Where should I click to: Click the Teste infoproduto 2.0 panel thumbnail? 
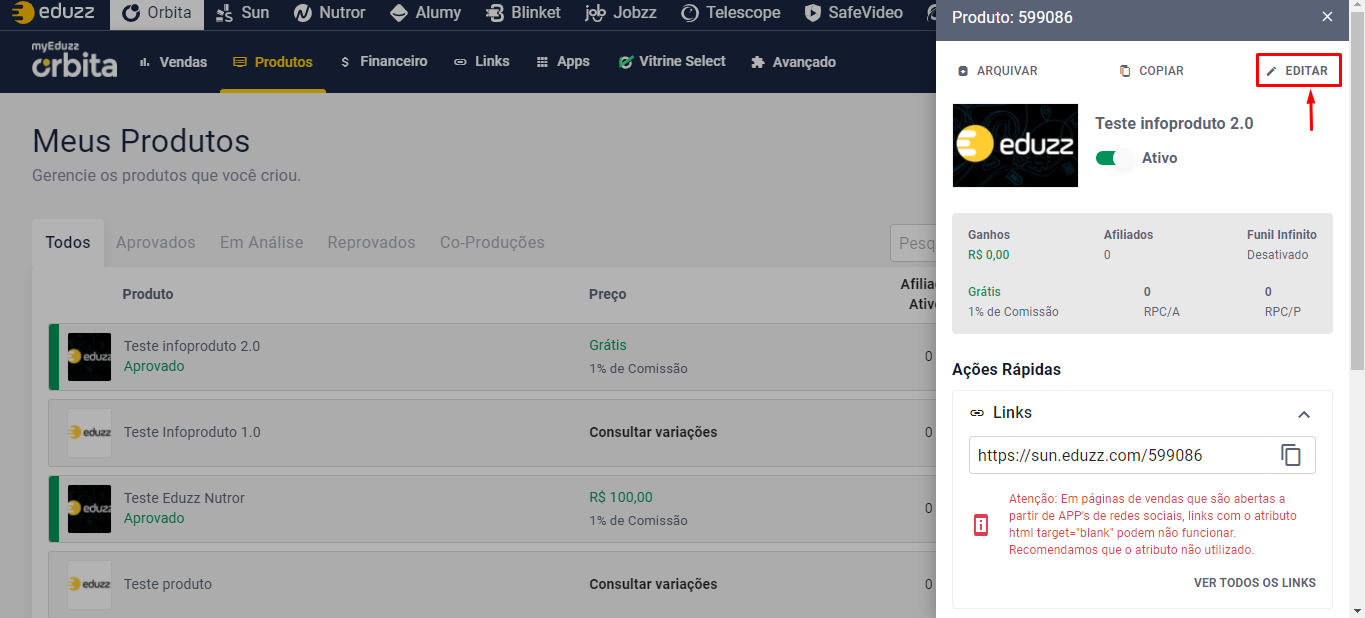coord(1015,145)
